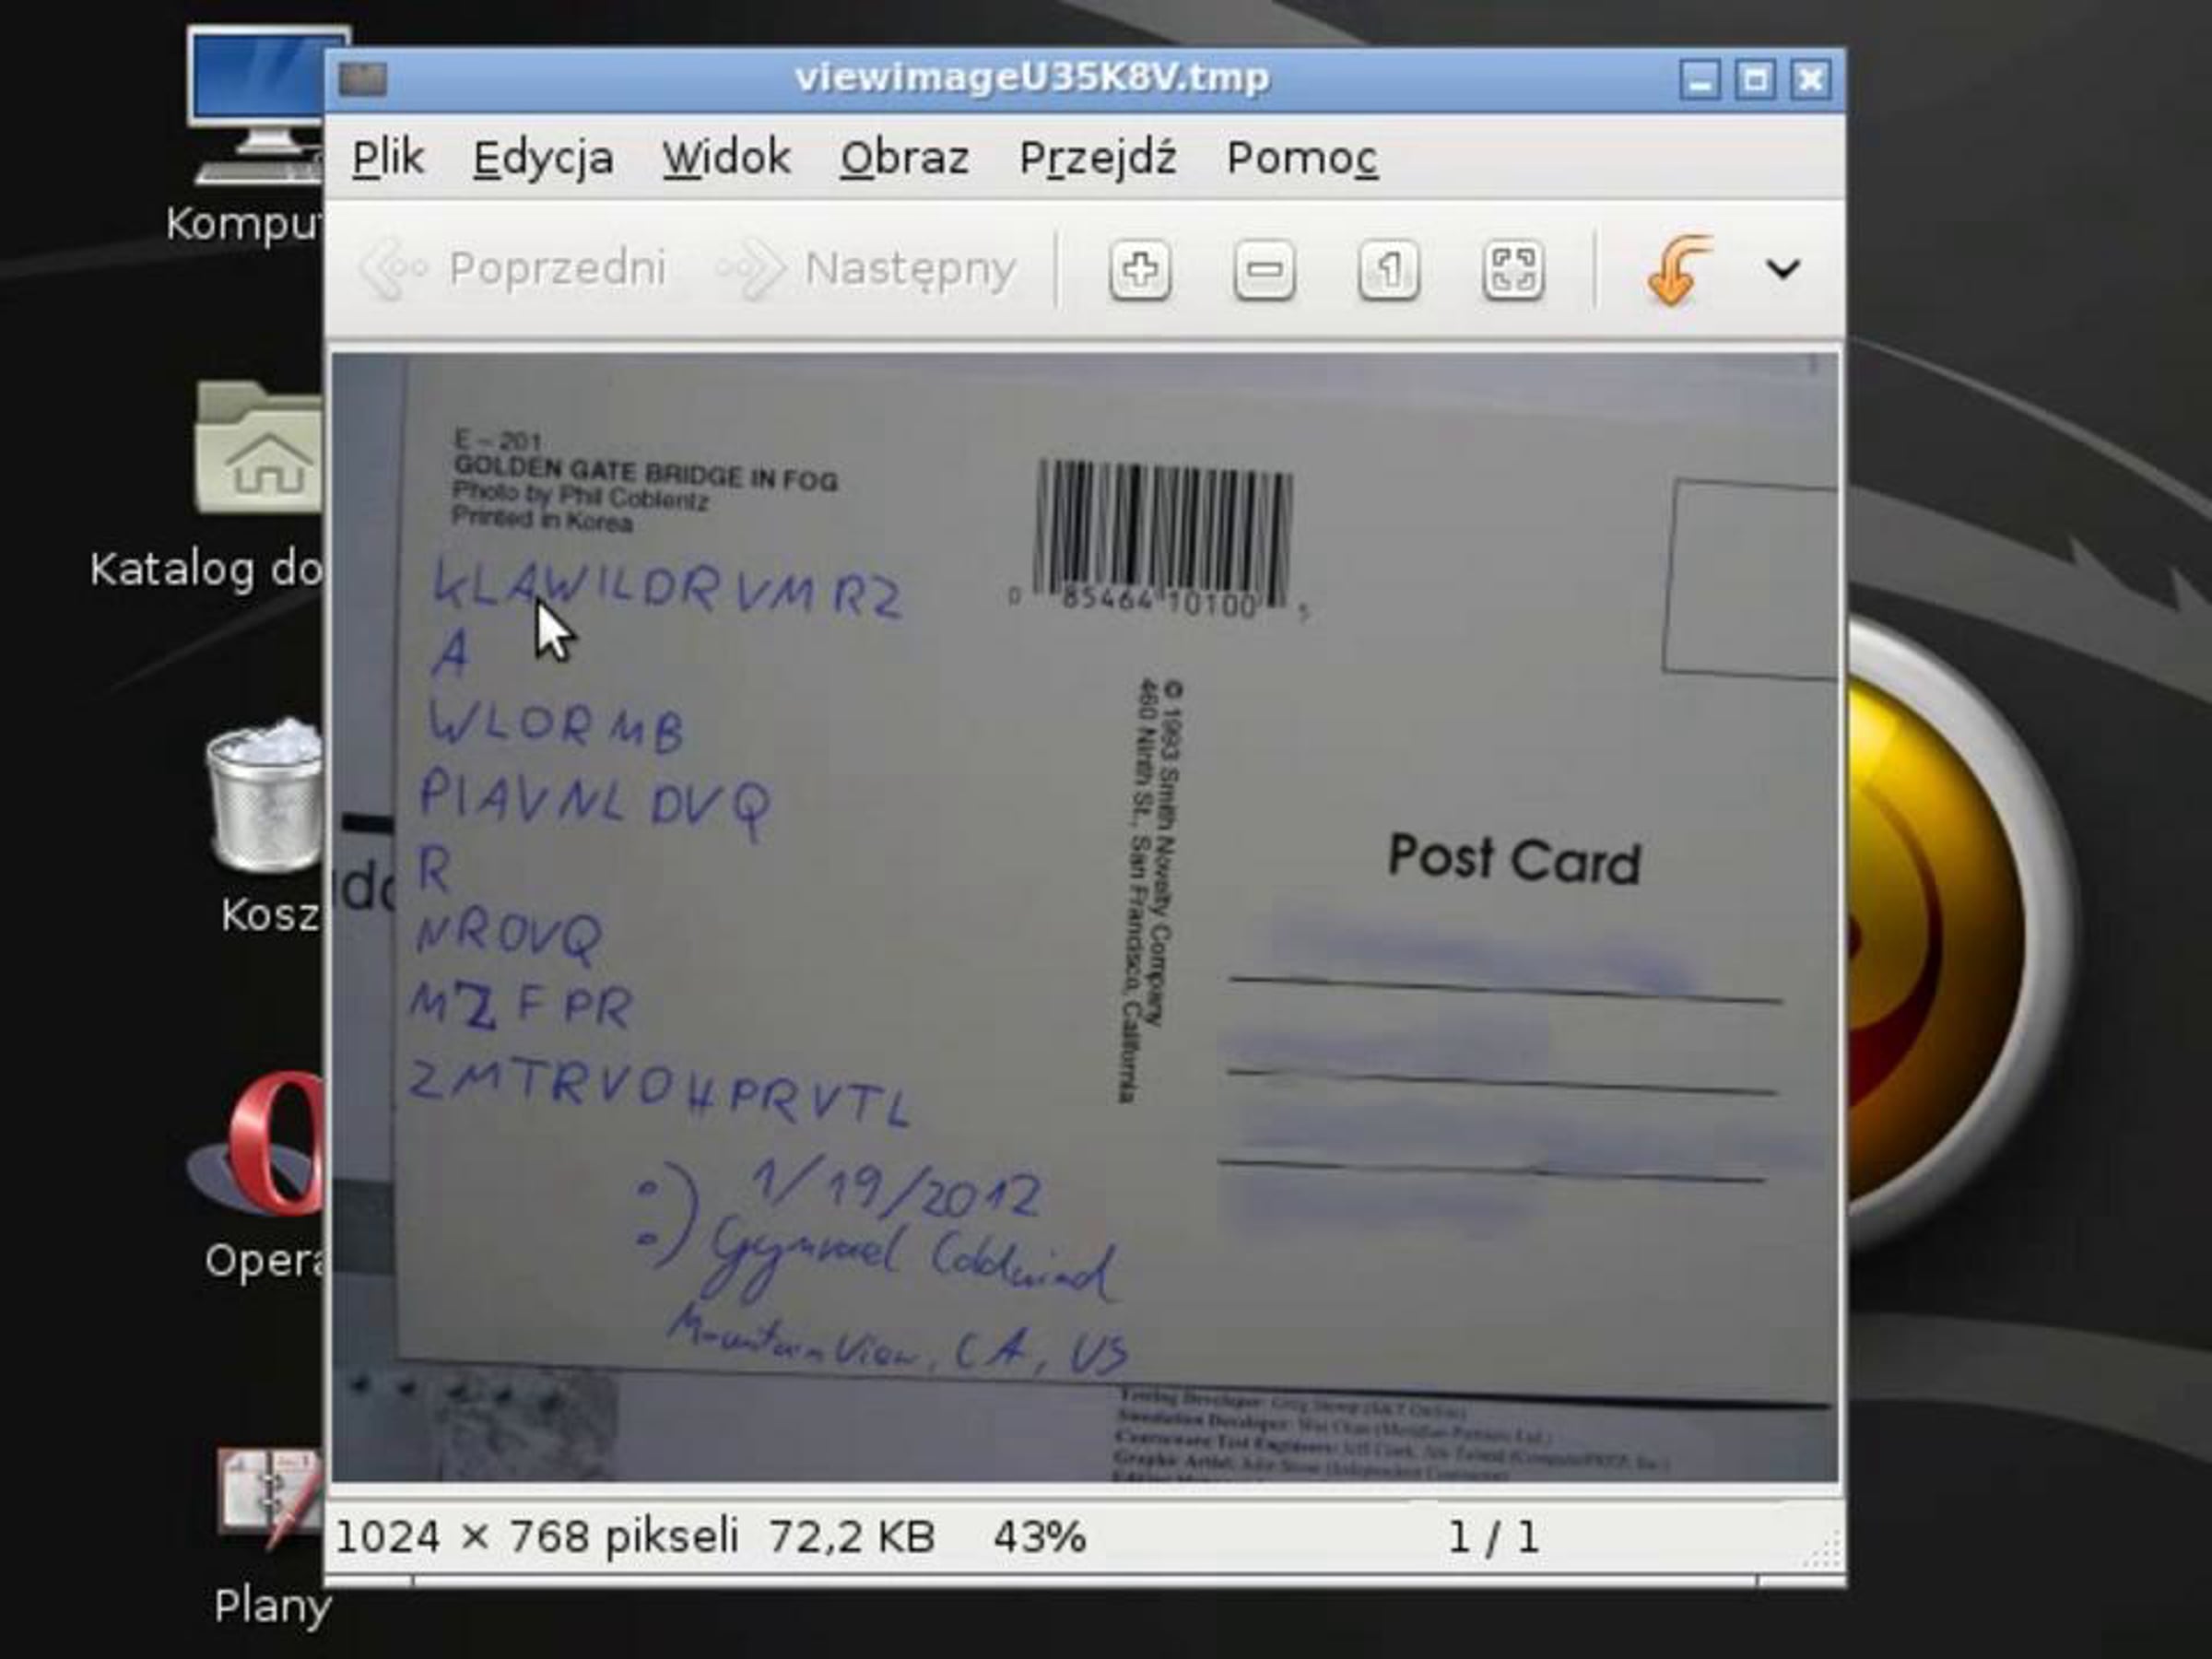Close the image viewer window
Image resolution: width=2212 pixels, height=1659 pixels.
click(x=1810, y=79)
